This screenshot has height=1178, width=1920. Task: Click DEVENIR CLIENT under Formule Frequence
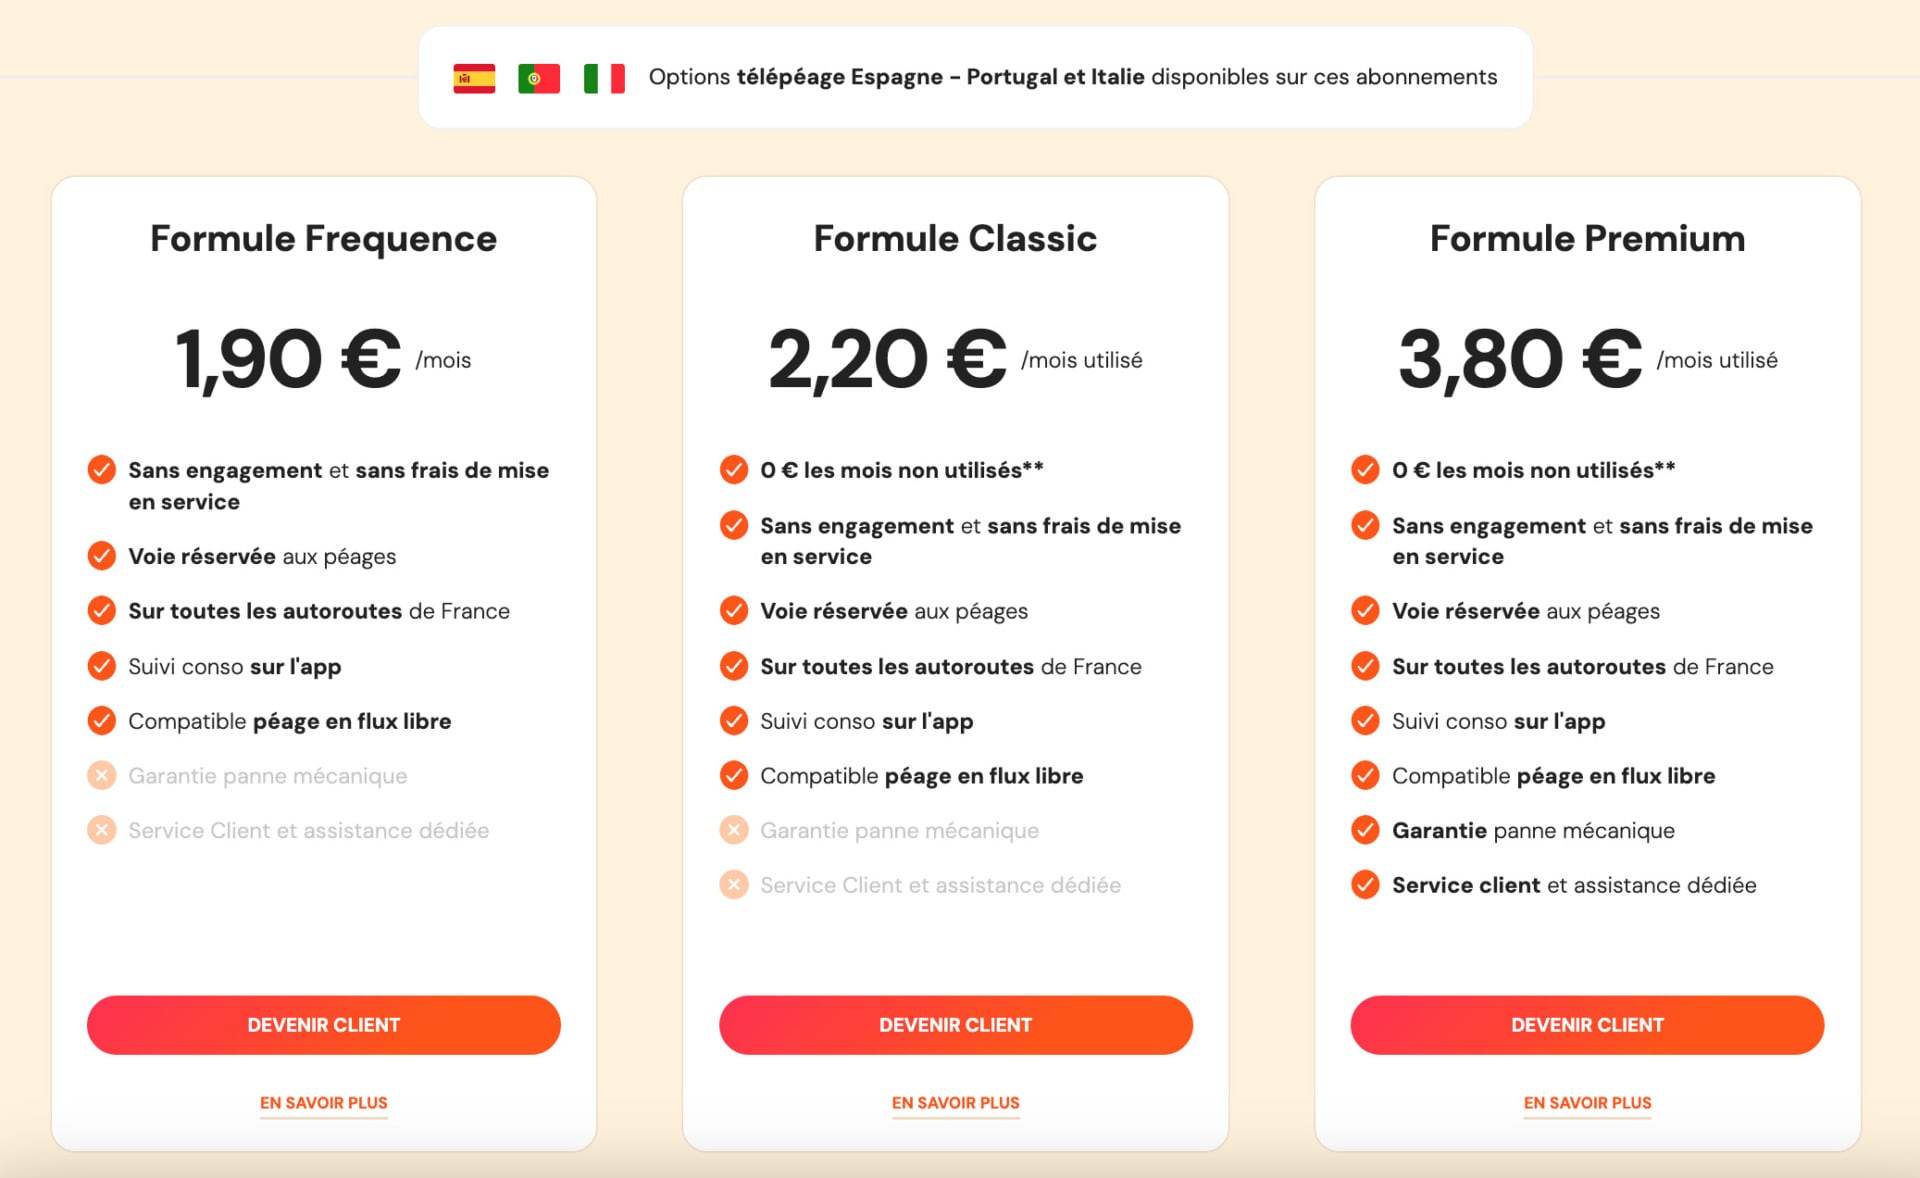[x=323, y=1024]
